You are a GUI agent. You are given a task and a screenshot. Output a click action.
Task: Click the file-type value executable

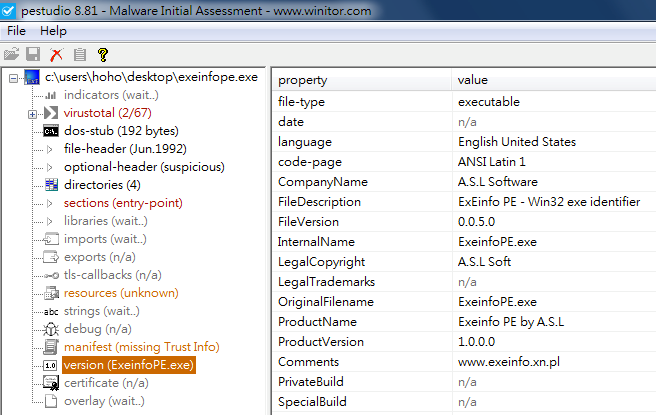click(x=489, y=102)
